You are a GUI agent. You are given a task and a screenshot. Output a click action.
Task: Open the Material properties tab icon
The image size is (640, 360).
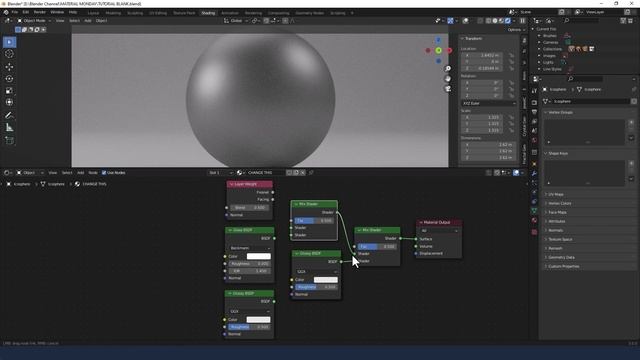[x=534, y=220]
